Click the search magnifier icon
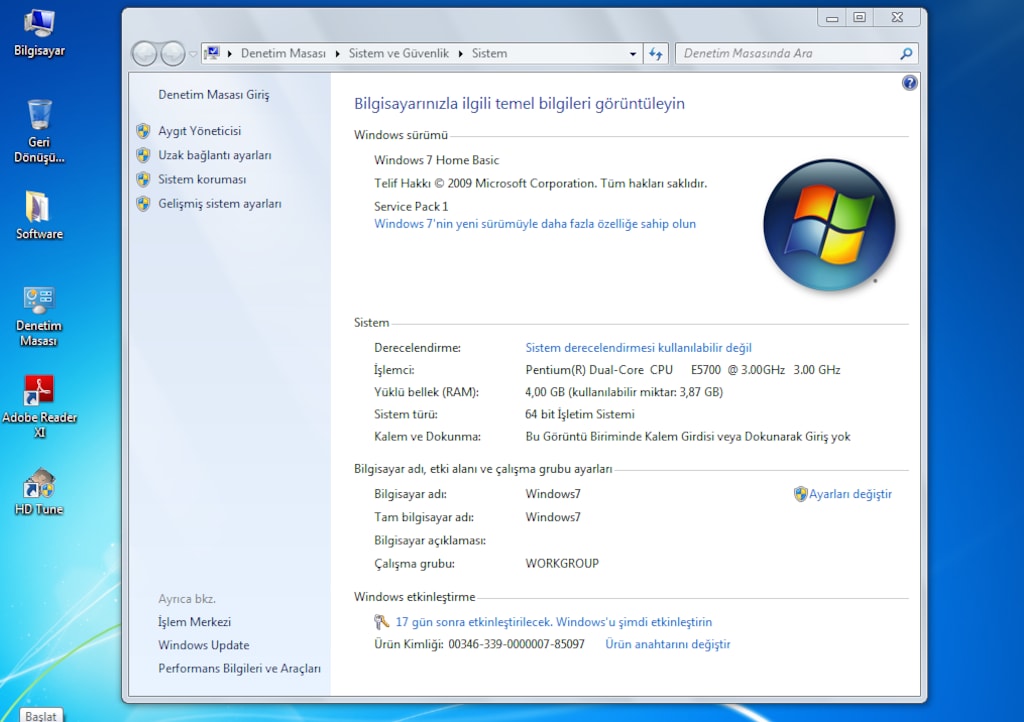 click(906, 54)
